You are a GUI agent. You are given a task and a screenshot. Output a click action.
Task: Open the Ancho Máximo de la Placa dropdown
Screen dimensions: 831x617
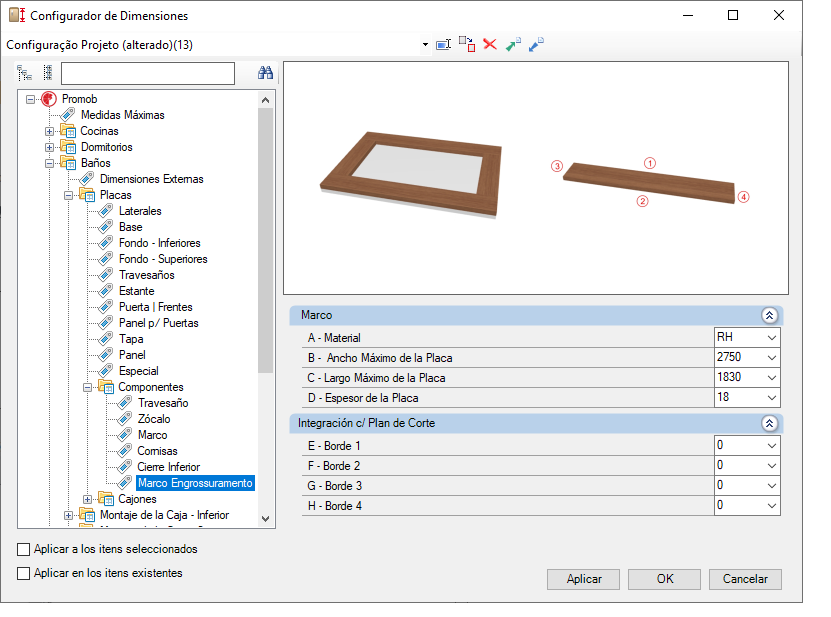coord(772,358)
